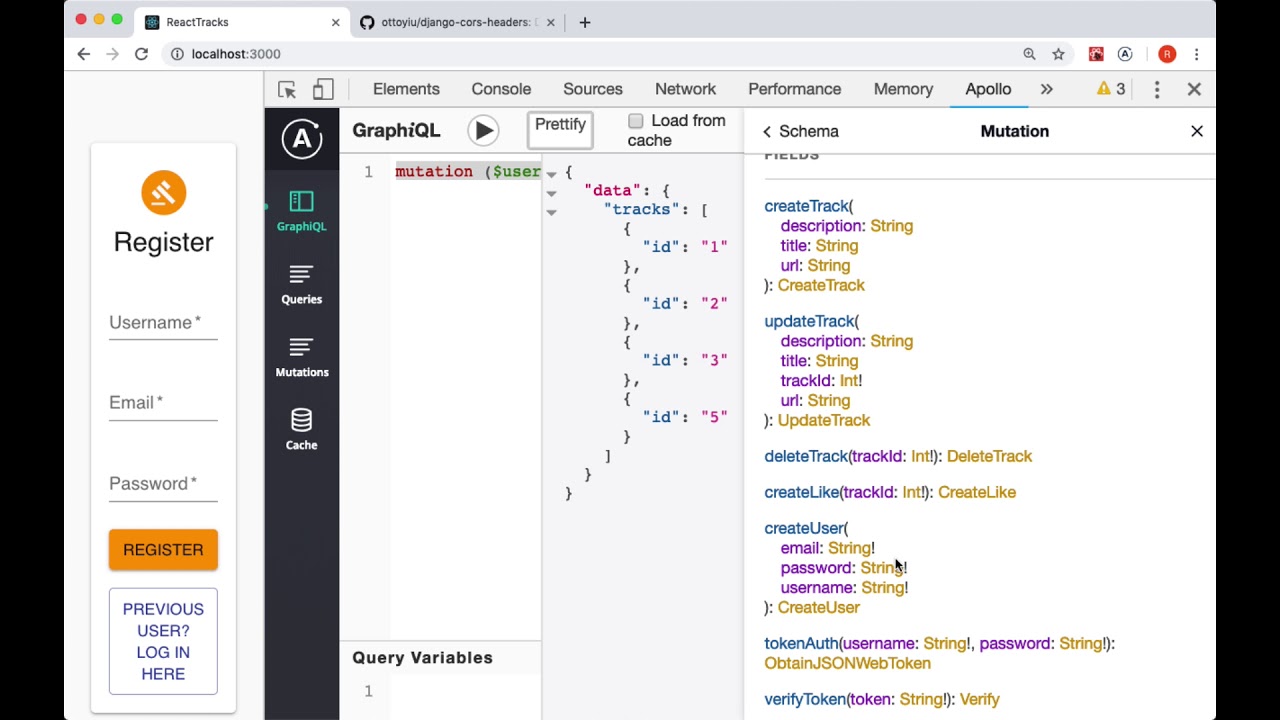Open the Queries sidebar panel
Screen dimensions: 1280x720
(x=301, y=284)
